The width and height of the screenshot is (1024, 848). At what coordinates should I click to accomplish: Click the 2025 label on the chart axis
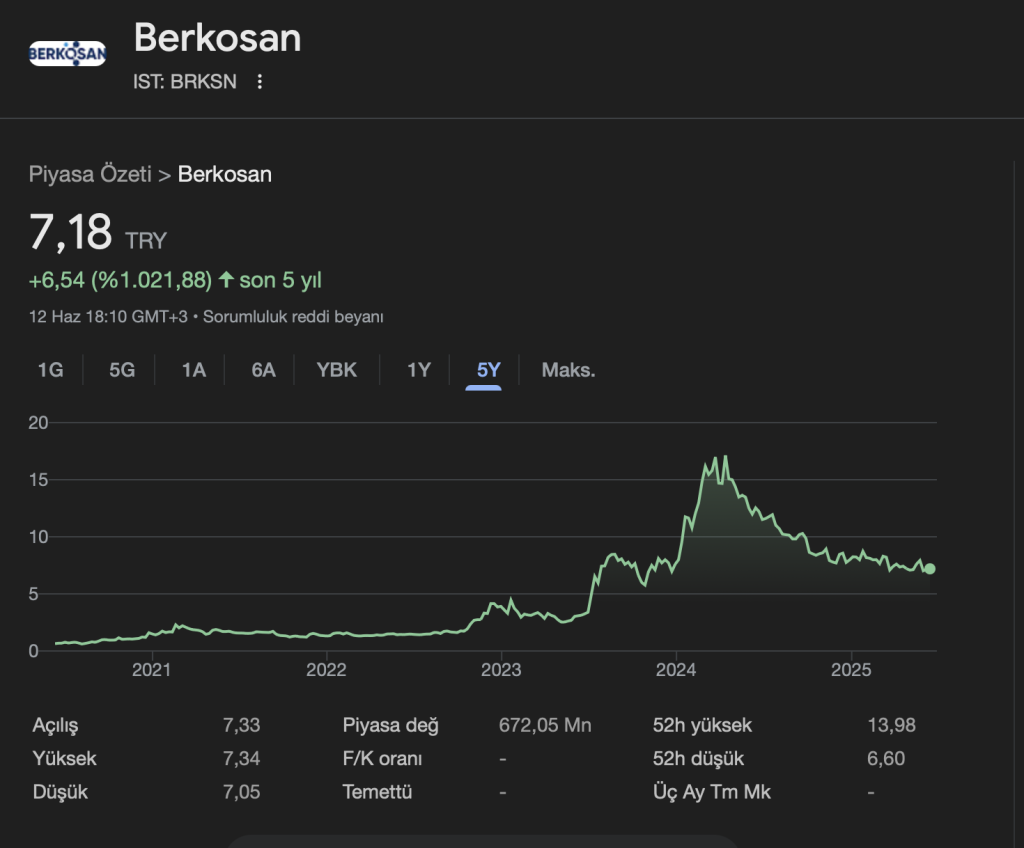pos(851,670)
